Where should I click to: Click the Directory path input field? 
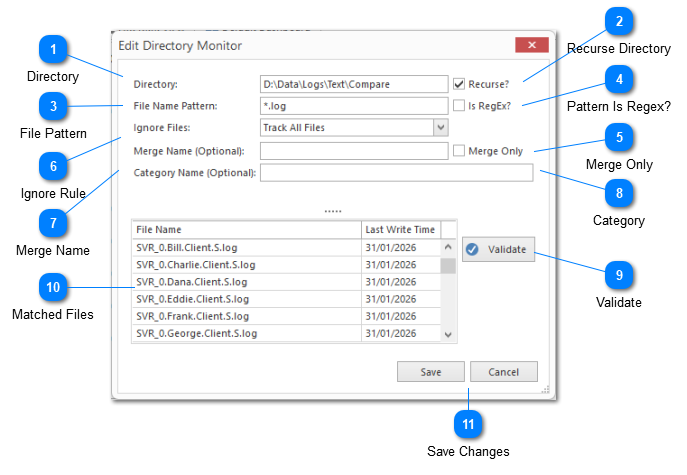tap(354, 84)
